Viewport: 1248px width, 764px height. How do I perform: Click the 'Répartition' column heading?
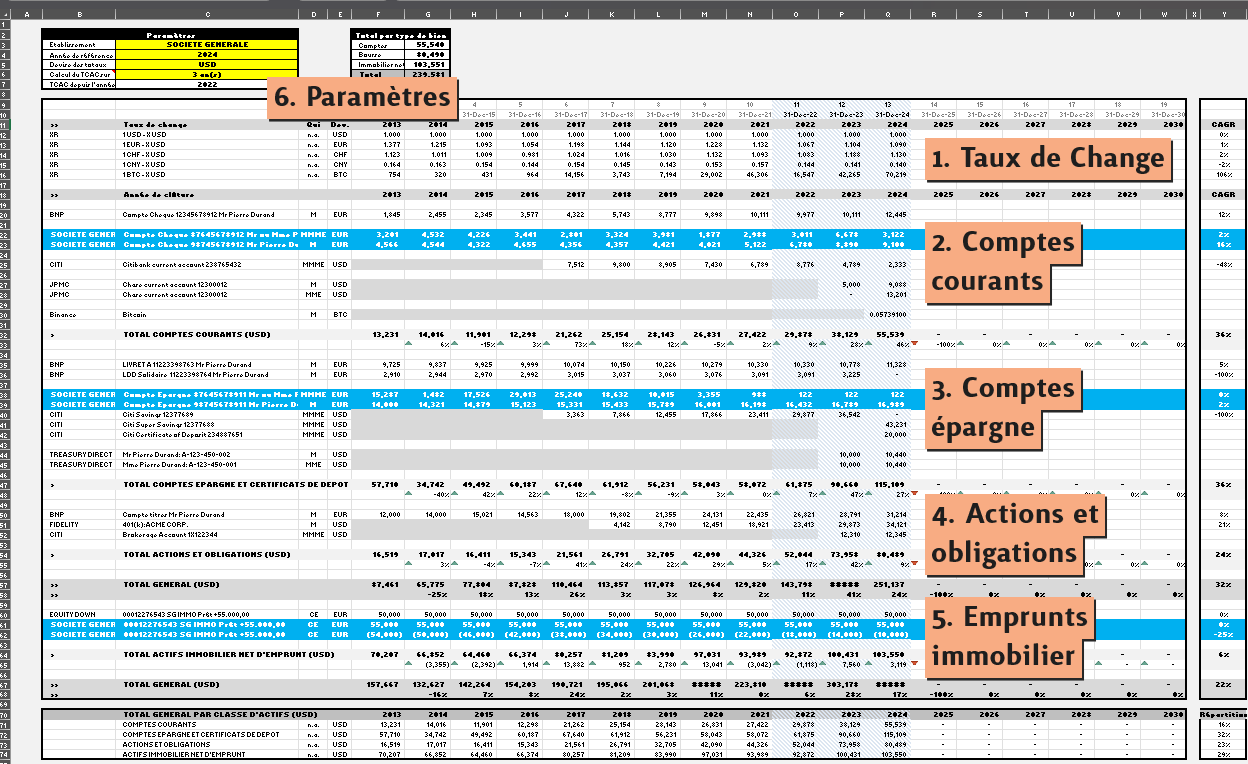click(x=1223, y=714)
